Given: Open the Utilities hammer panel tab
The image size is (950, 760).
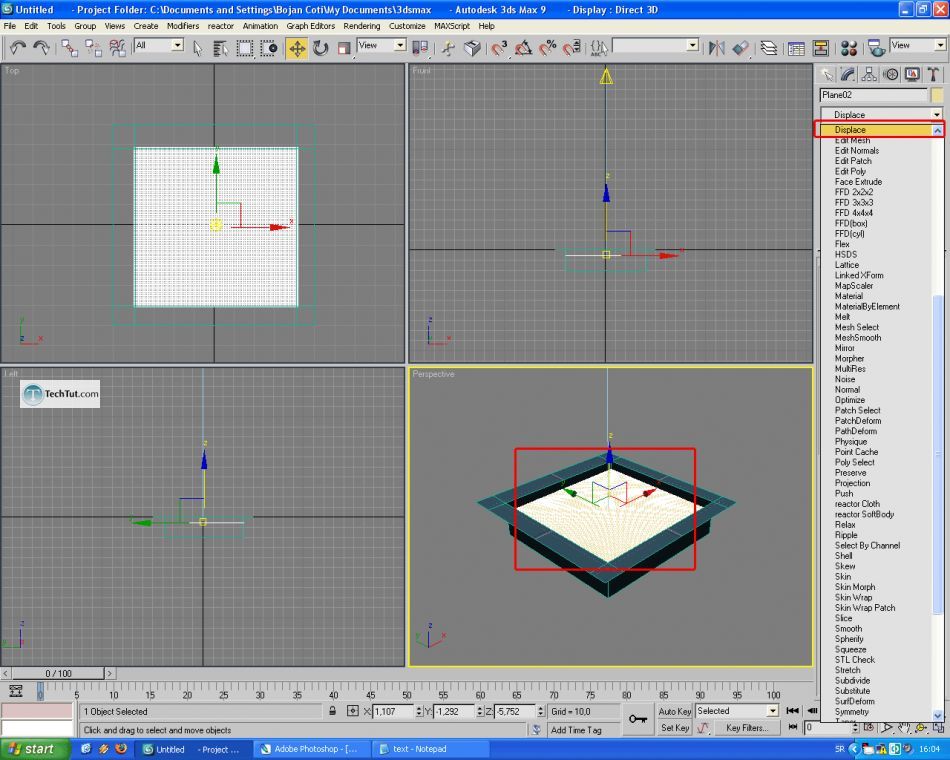Looking at the screenshot, I should pos(933,75).
